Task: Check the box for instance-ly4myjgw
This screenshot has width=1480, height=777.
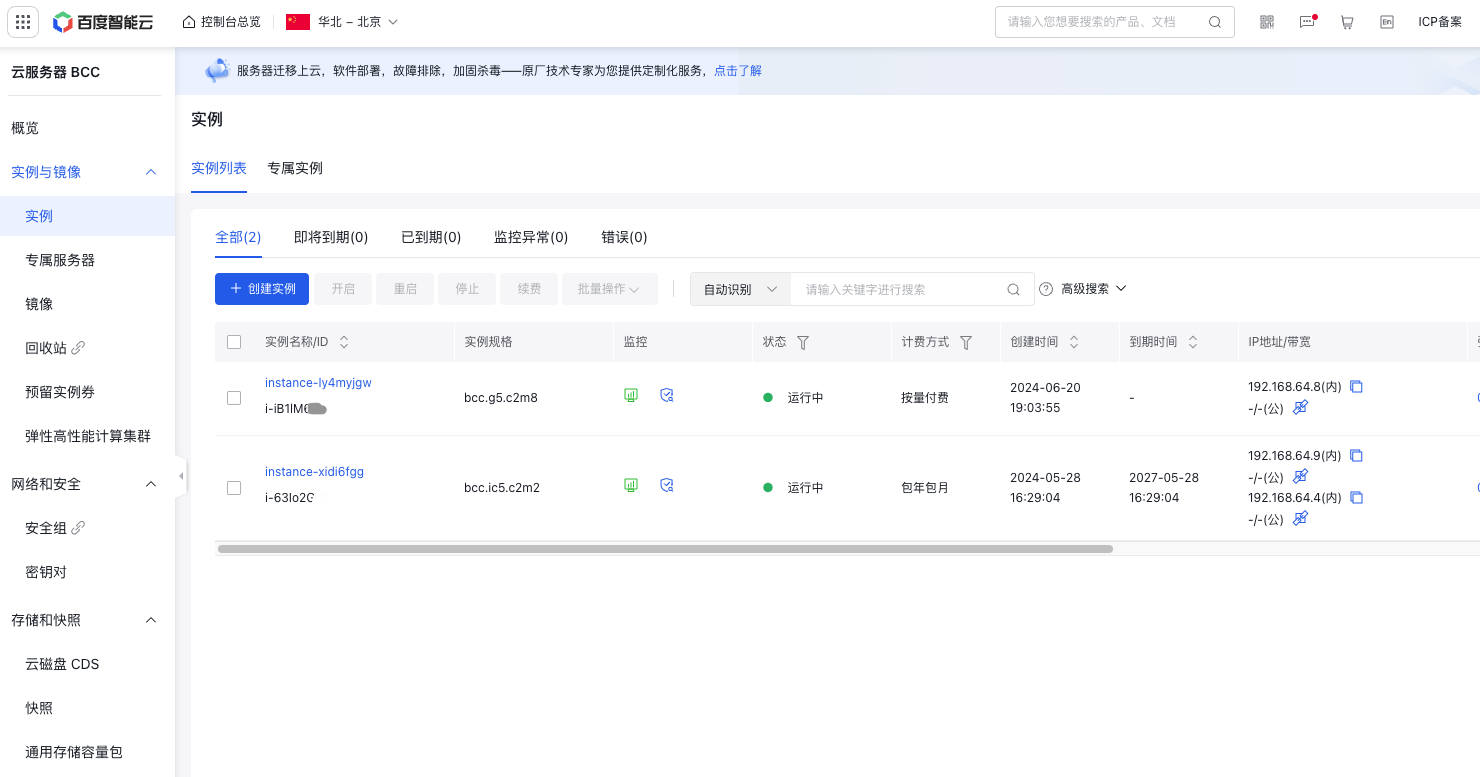Action: point(234,398)
